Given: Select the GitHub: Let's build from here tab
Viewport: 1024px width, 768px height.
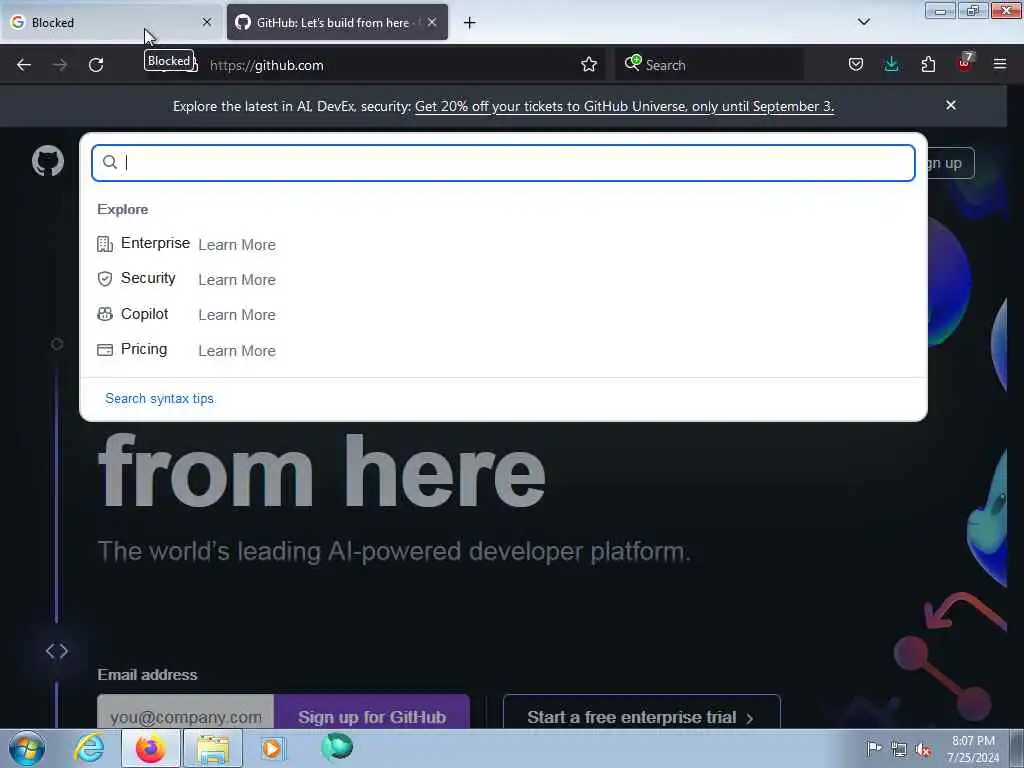Looking at the screenshot, I should tap(337, 22).
